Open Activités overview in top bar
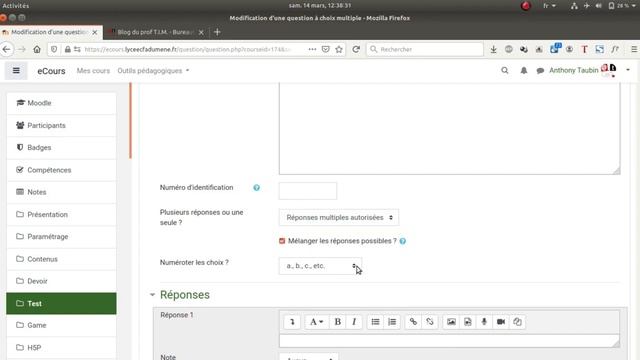Viewport: 640px width, 360px height. pyautogui.click(x=16, y=6)
